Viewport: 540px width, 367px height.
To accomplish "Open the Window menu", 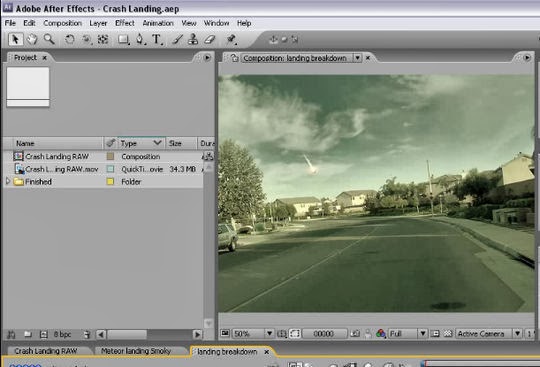I will (216, 23).
